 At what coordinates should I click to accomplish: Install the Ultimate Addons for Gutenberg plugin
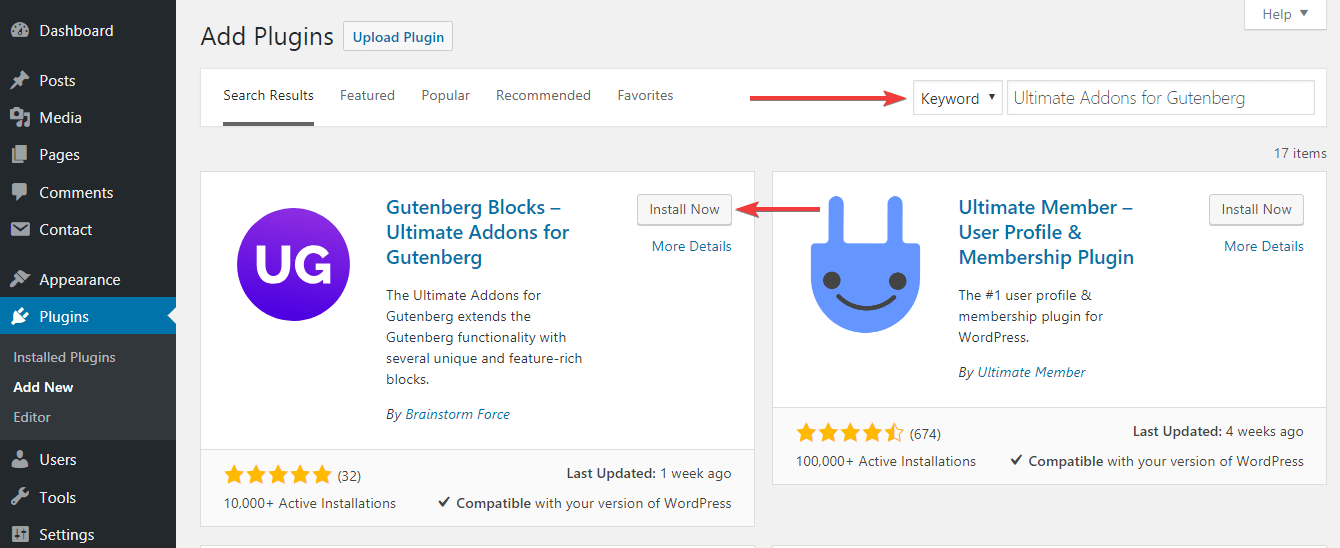pyautogui.click(x=684, y=209)
